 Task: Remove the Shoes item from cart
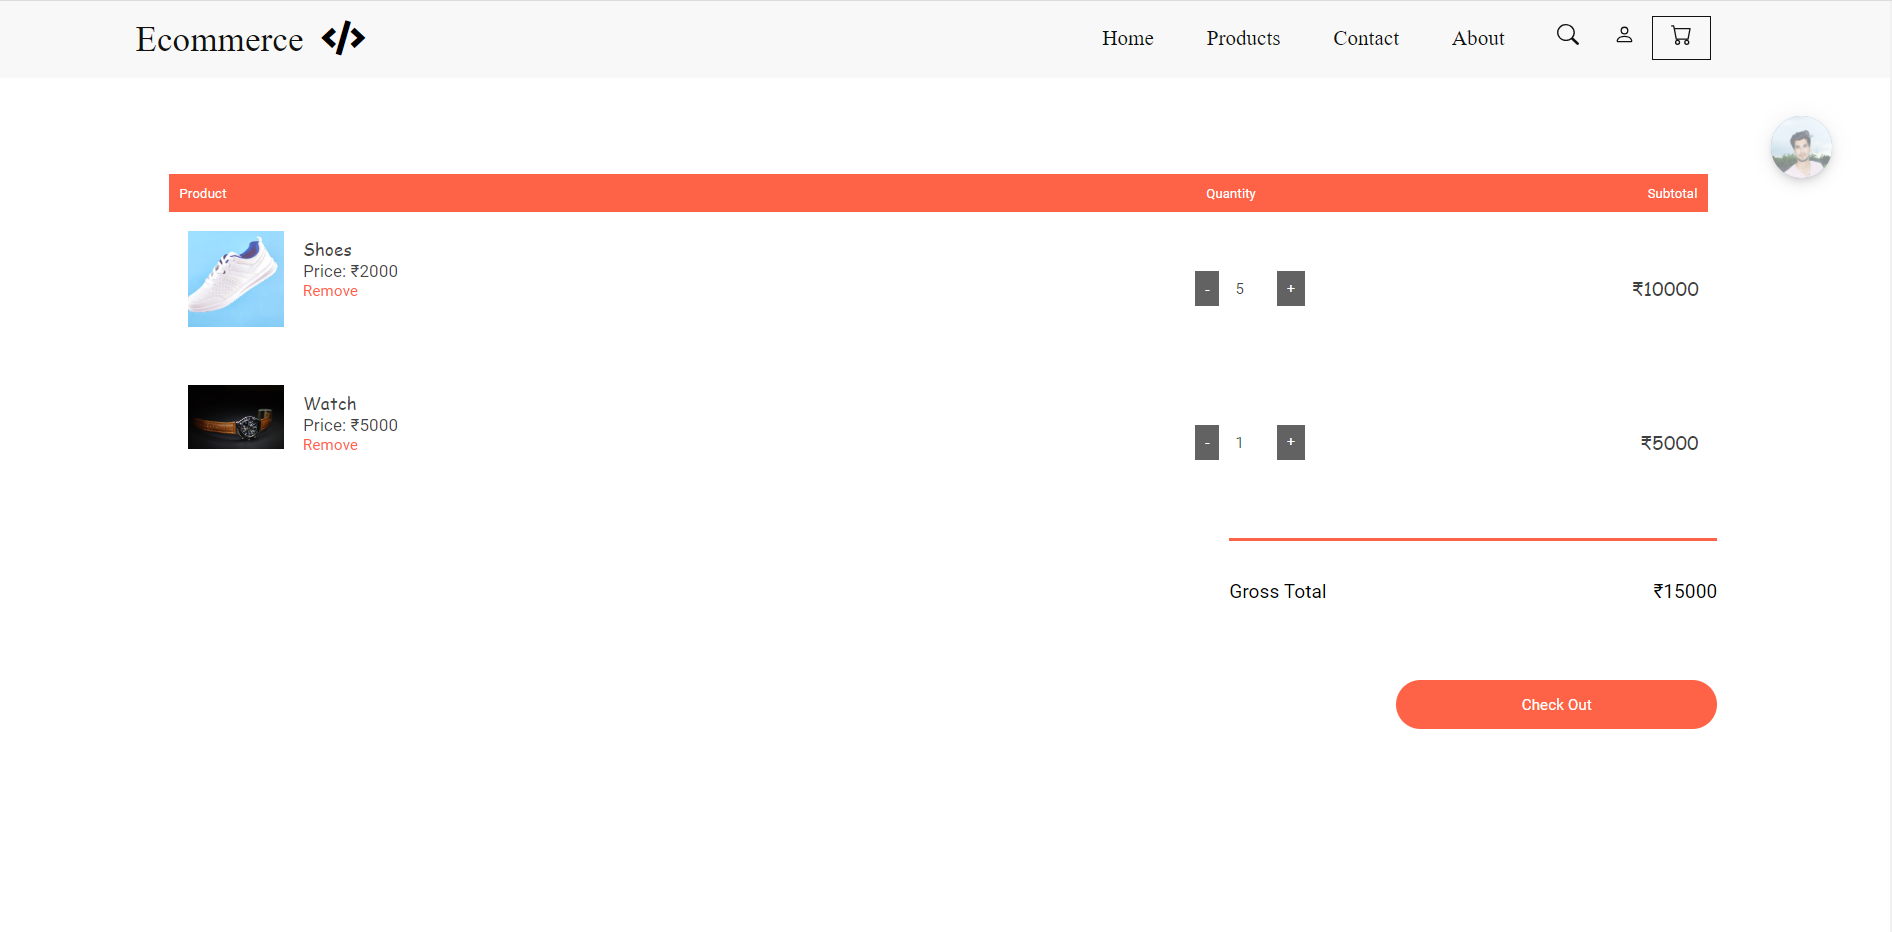(330, 290)
